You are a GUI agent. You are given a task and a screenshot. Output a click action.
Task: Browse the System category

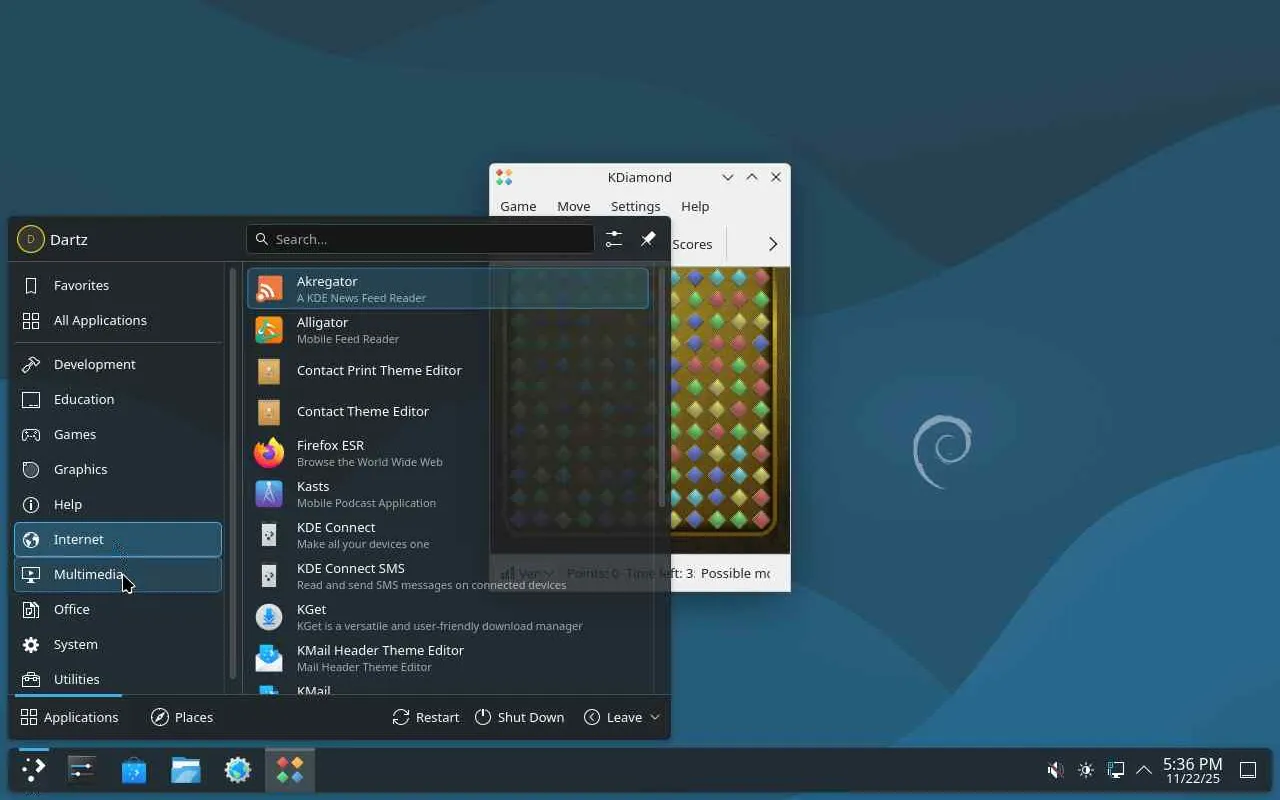[x=118, y=644]
